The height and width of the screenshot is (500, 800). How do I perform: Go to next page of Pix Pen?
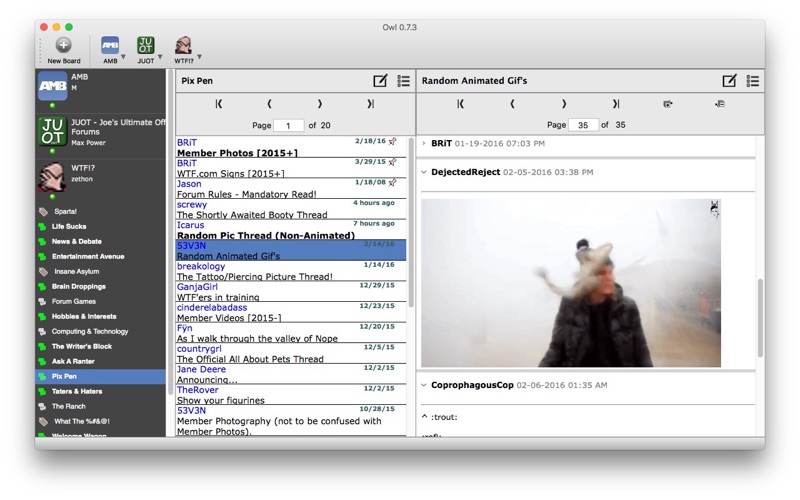pyautogui.click(x=320, y=104)
